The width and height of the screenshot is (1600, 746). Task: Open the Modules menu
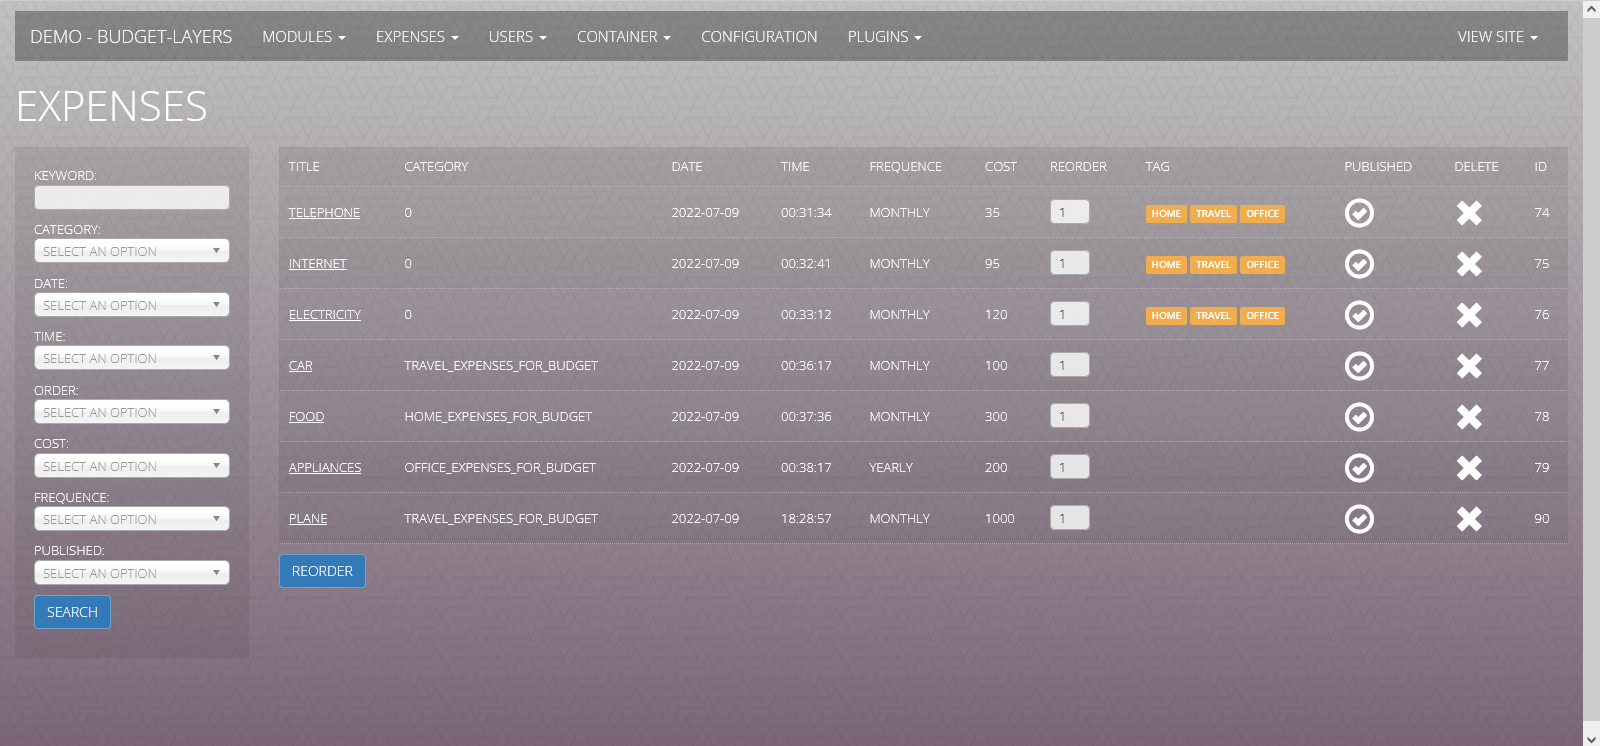coord(303,37)
